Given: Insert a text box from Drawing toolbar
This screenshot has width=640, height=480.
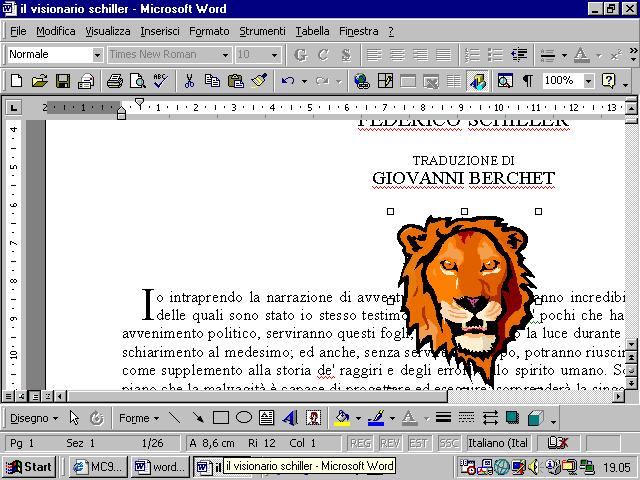Looking at the screenshot, I should [x=267, y=418].
